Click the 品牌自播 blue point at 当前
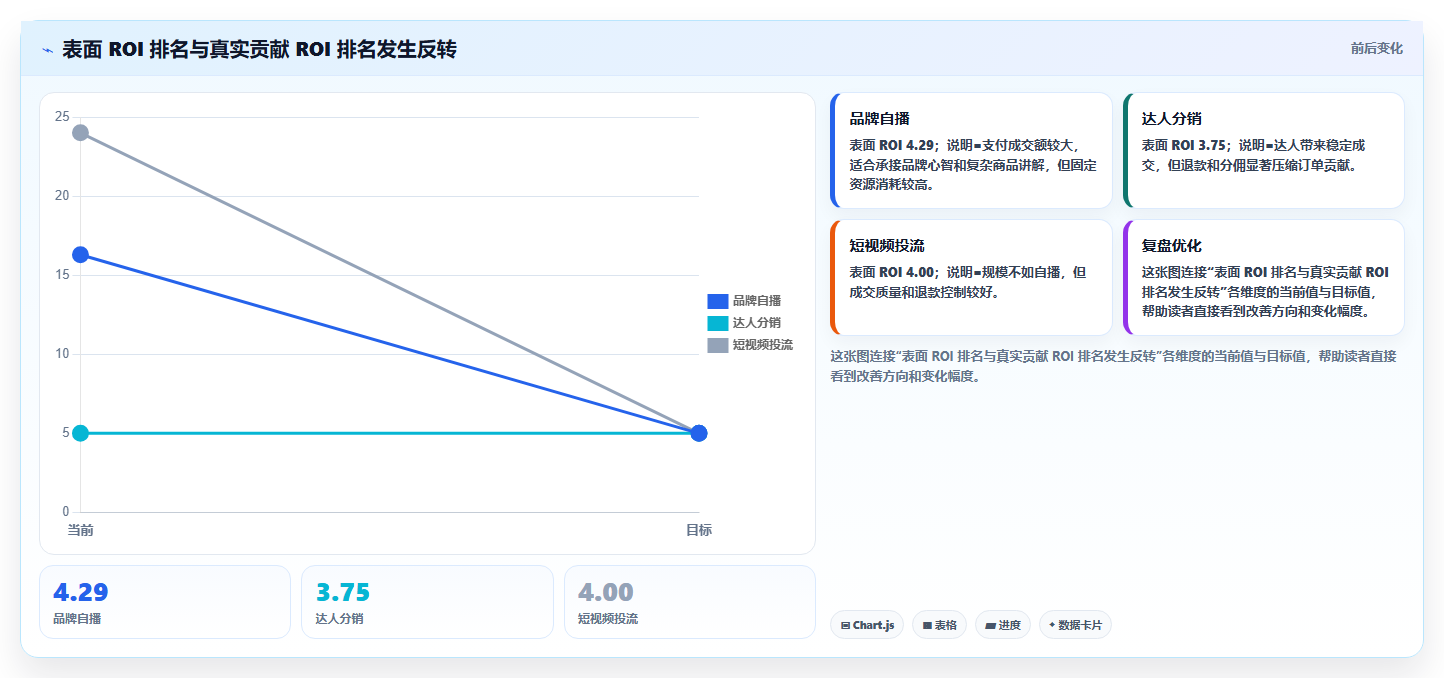This screenshot has width=1444, height=678. [80, 255]
